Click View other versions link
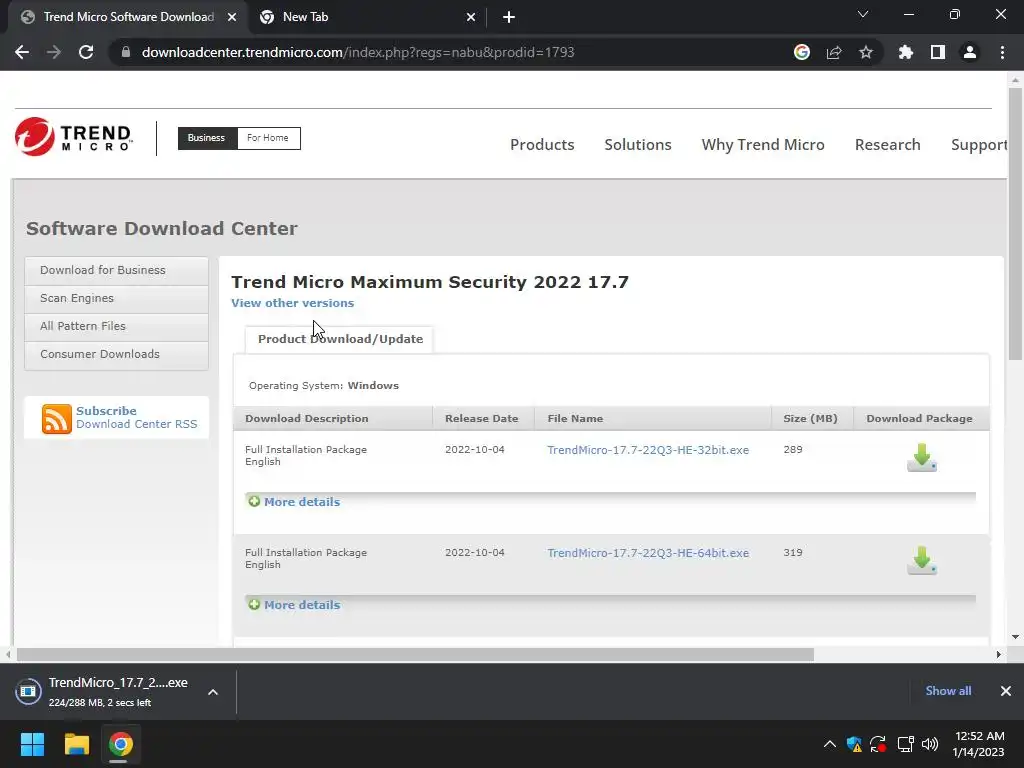The height and width of the screenshot is (768, 1024). [x=293, y=303]
